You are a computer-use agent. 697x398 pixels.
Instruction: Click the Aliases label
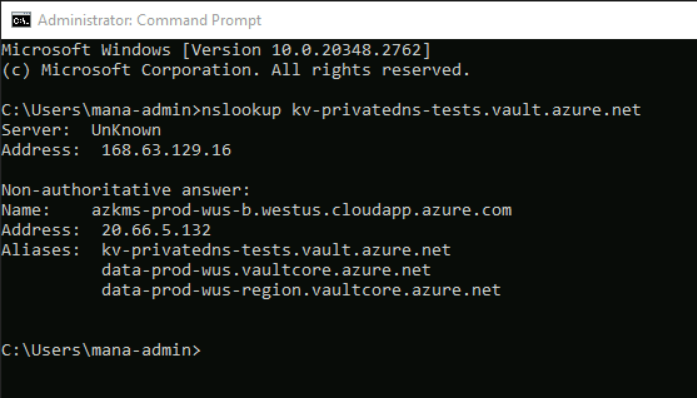pyautogui.click(x=40, y=250)
